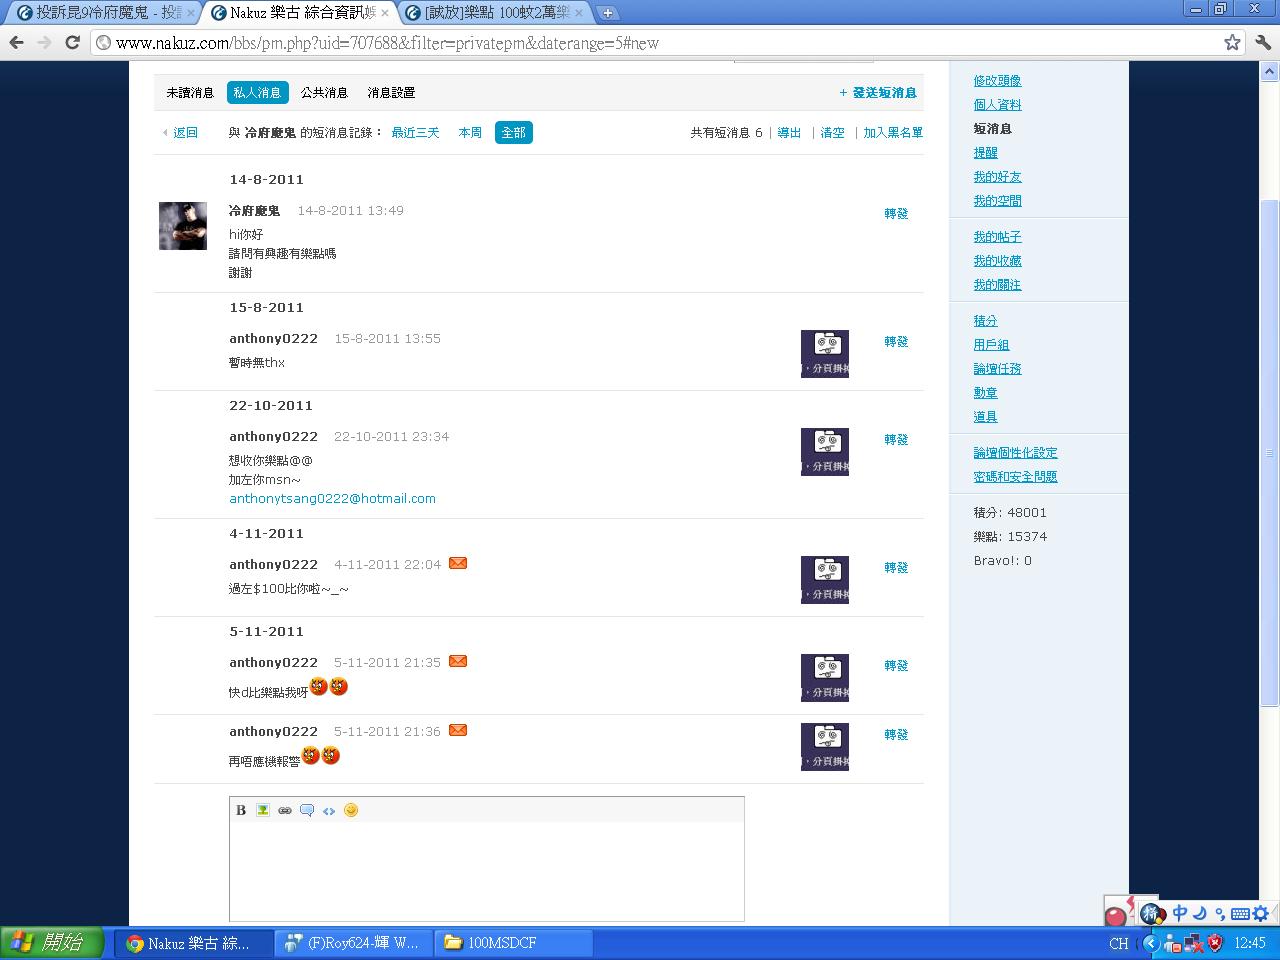Click 轉發 for the 15-8-2011 13:55 message

tap(896, 341)
